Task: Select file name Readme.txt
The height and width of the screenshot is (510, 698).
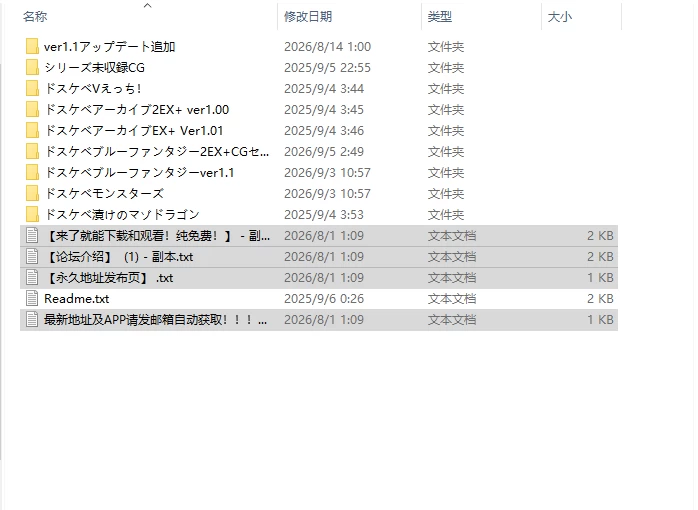Action: [77, 298]
